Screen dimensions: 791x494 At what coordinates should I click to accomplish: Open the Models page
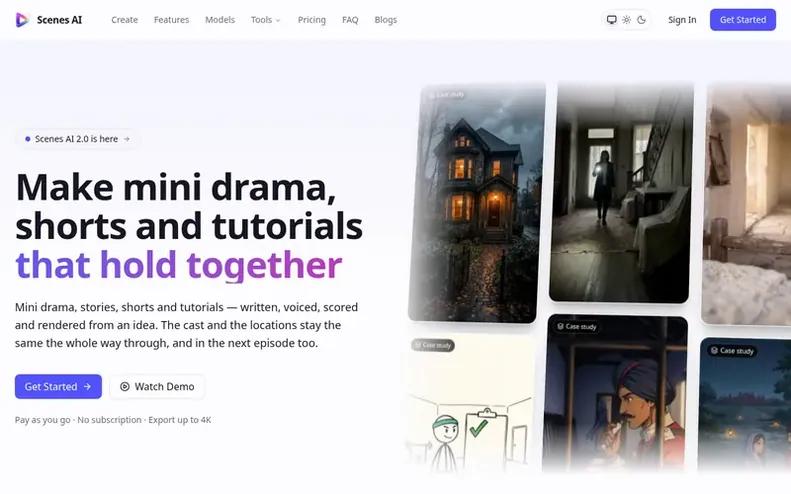tap(220, 20)
